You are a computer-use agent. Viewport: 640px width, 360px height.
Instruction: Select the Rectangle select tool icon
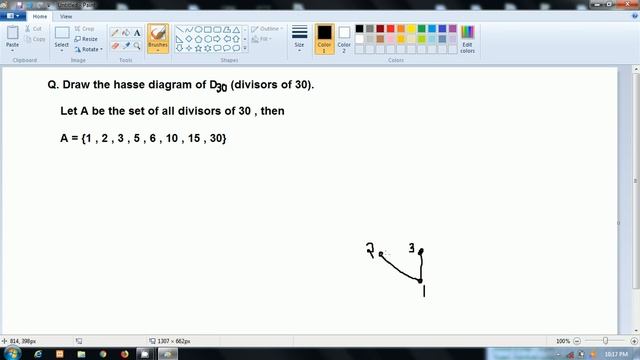pos(62,33)
